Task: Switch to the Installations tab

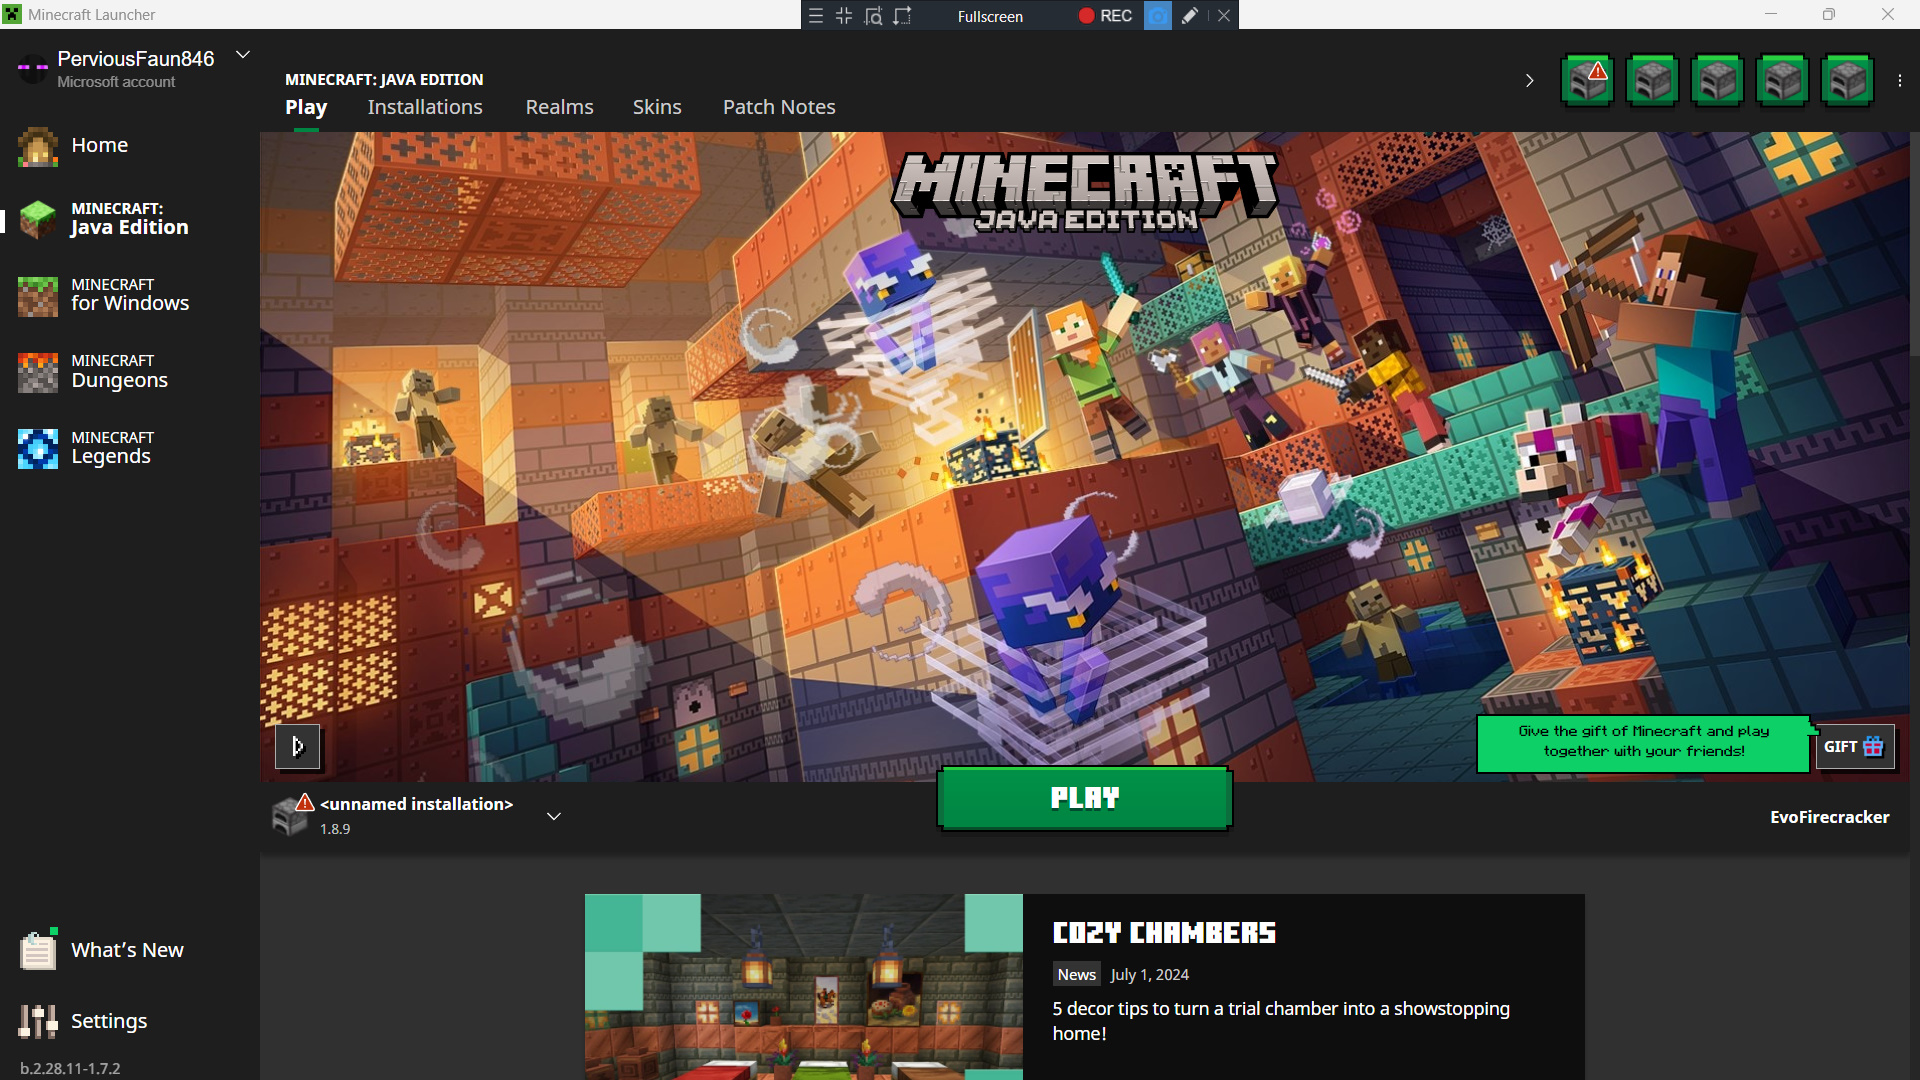Action: (424, 107)
